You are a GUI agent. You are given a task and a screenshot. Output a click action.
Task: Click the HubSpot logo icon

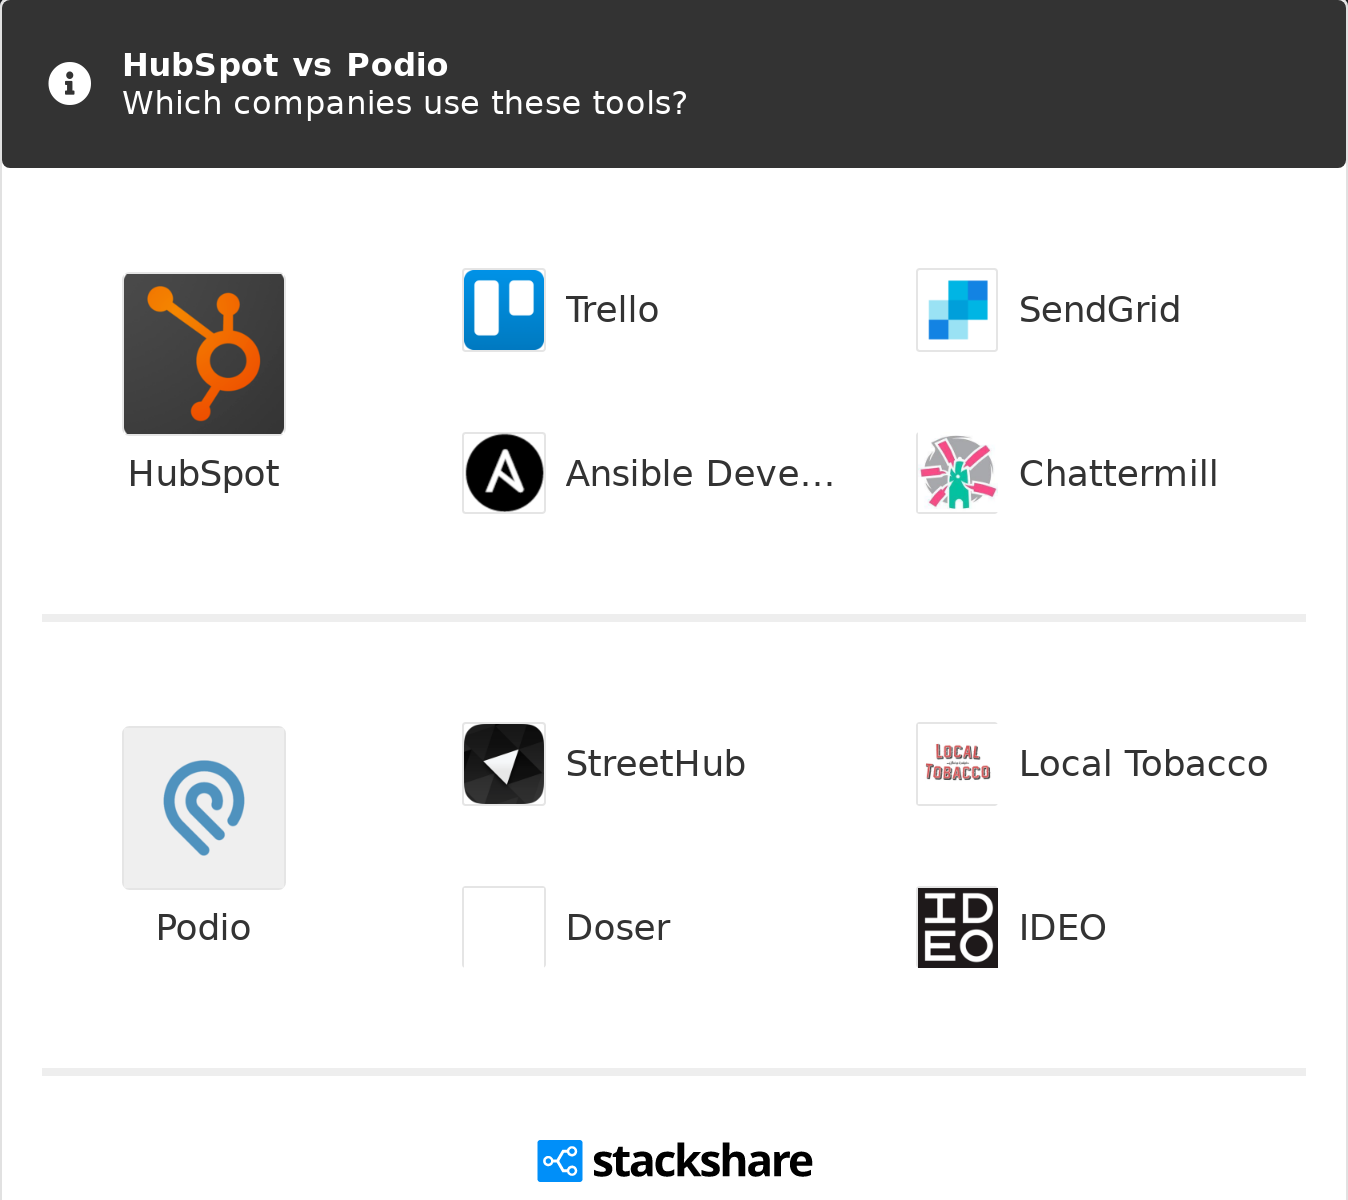click(x=204, y=354)
